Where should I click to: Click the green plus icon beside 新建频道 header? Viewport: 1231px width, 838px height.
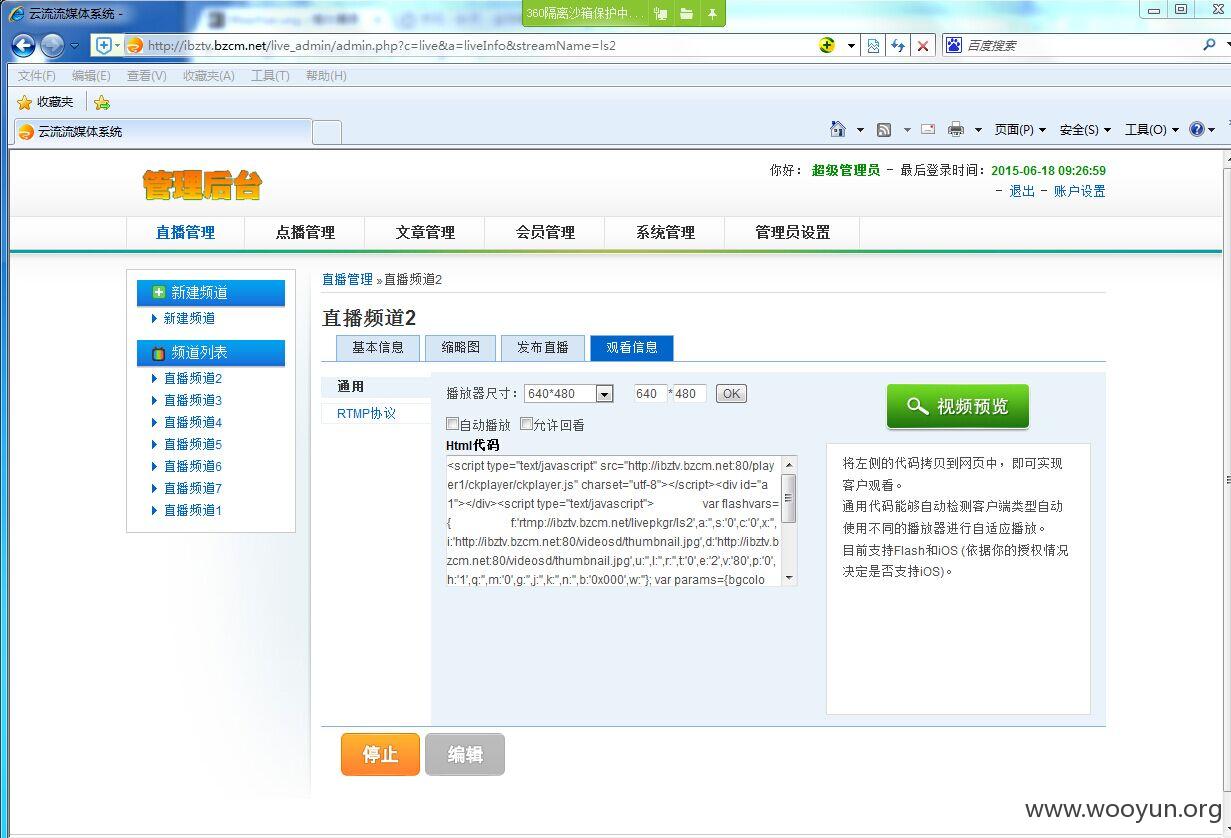[158, 292]
